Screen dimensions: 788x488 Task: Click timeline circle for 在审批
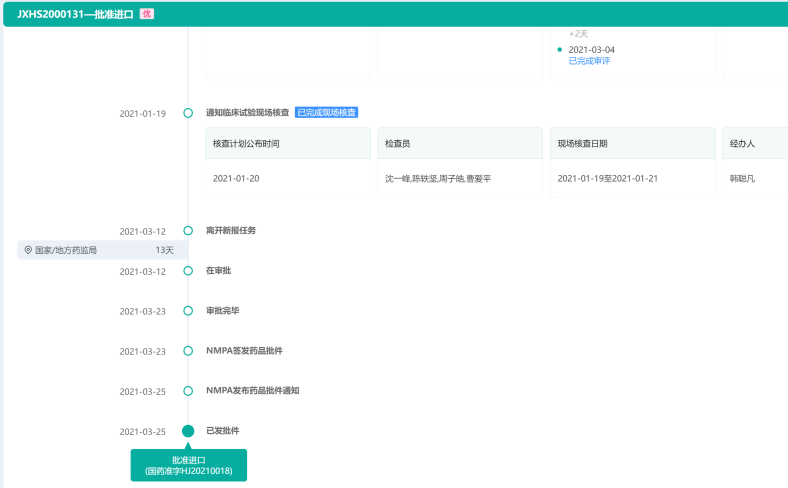(x=188, y=271)
